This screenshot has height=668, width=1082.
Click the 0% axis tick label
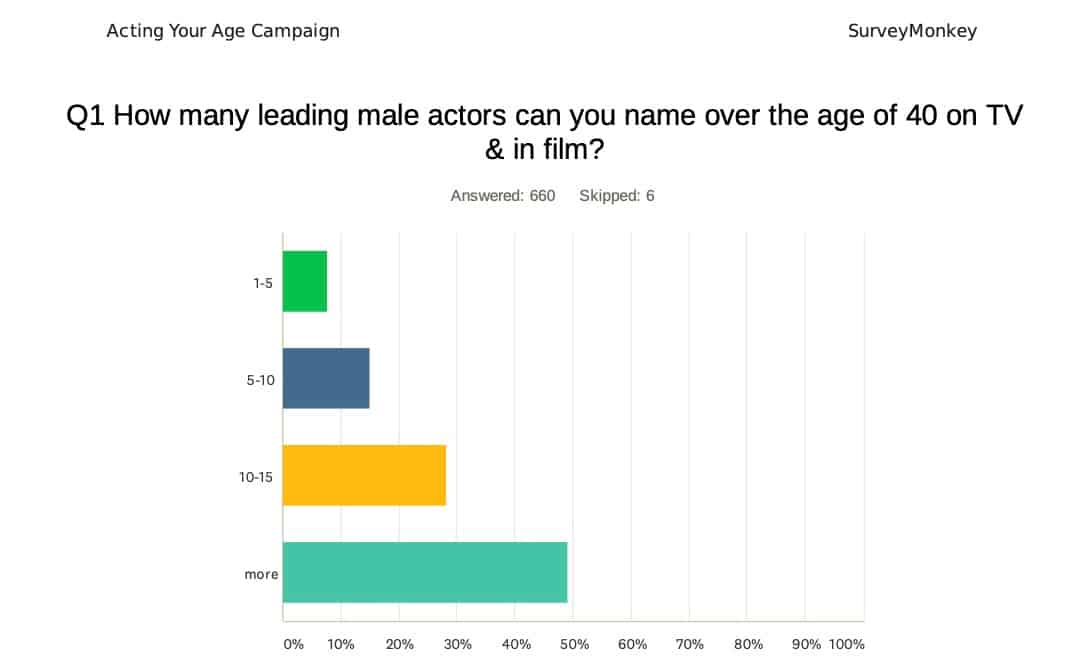(x=293, y=644)
